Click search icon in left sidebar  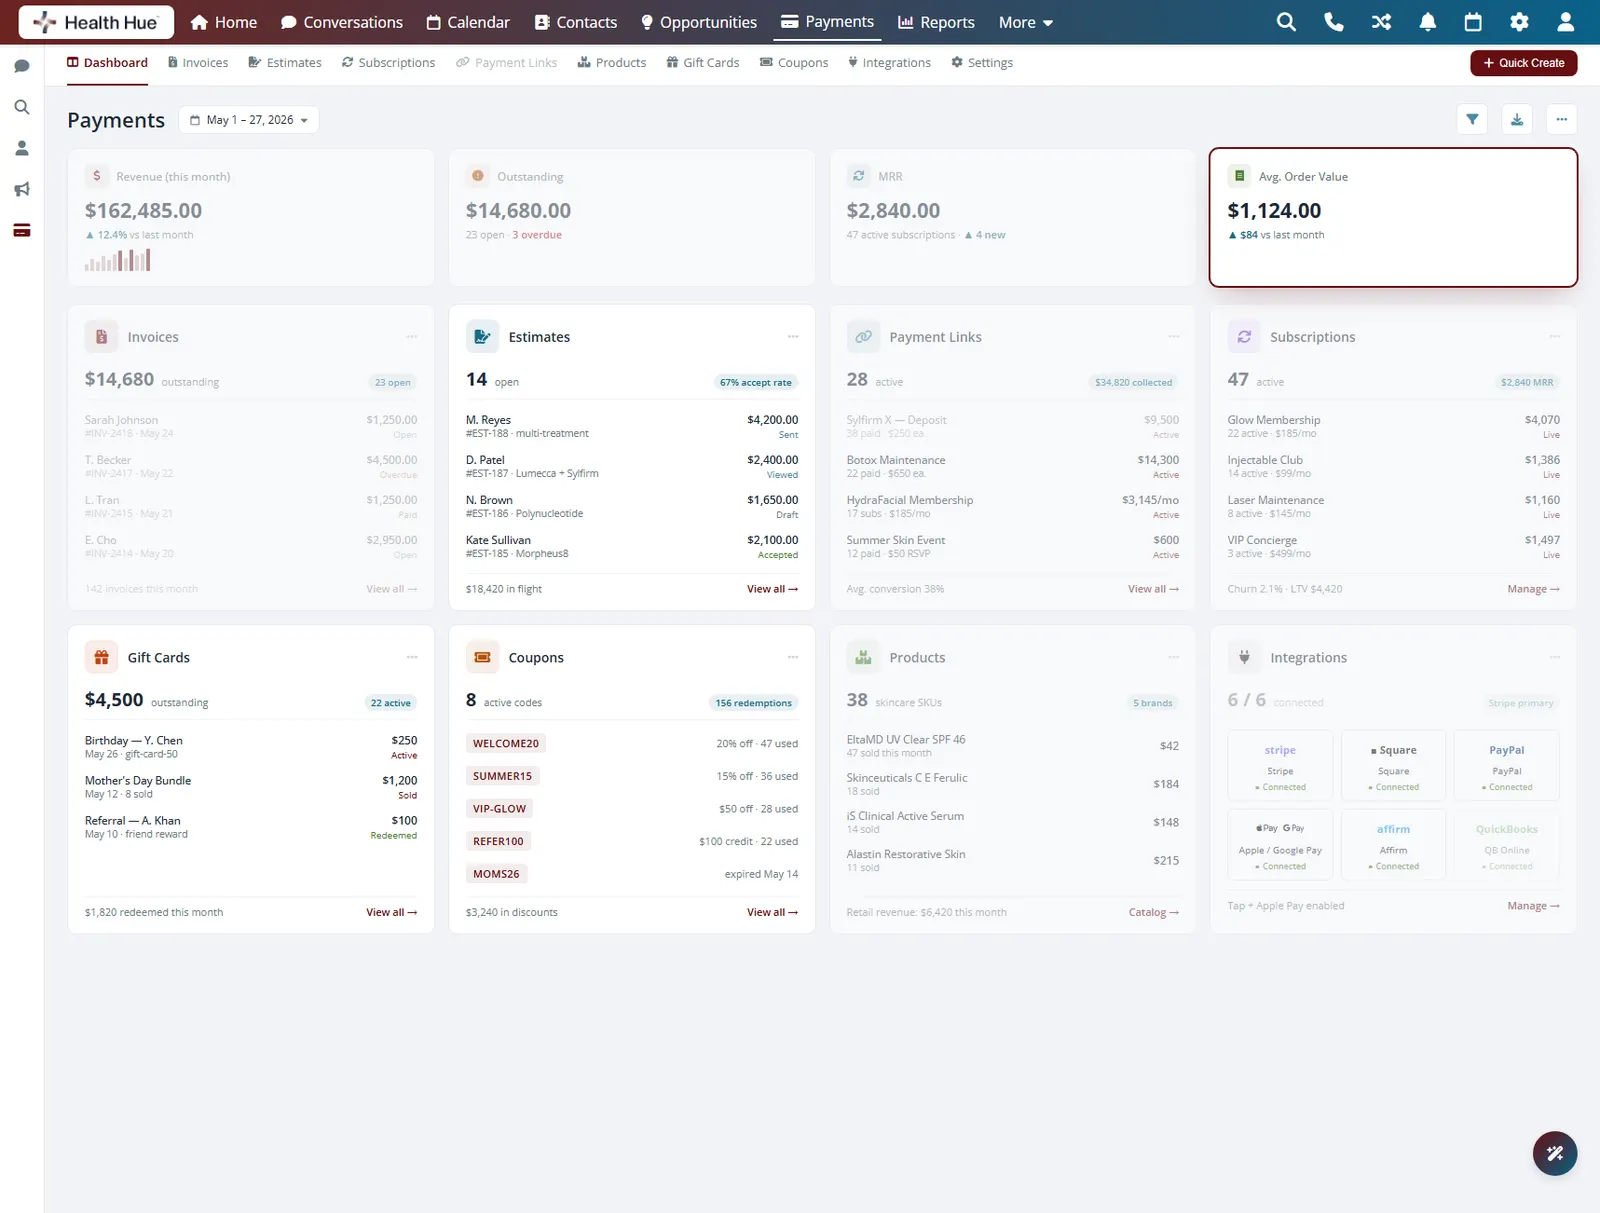[22, 107]
